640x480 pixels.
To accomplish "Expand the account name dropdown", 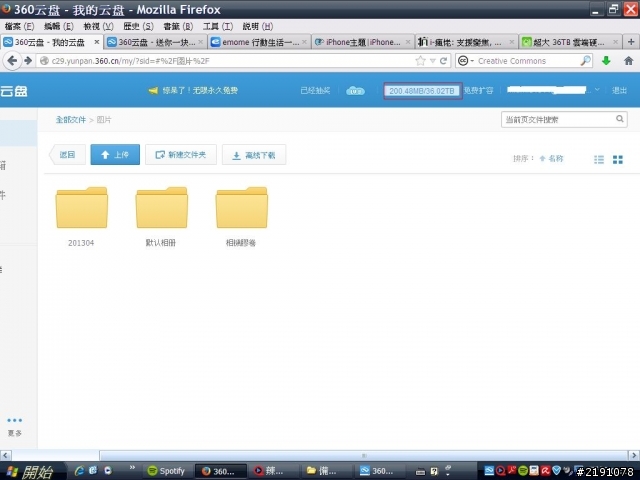I will coord(597,90).
